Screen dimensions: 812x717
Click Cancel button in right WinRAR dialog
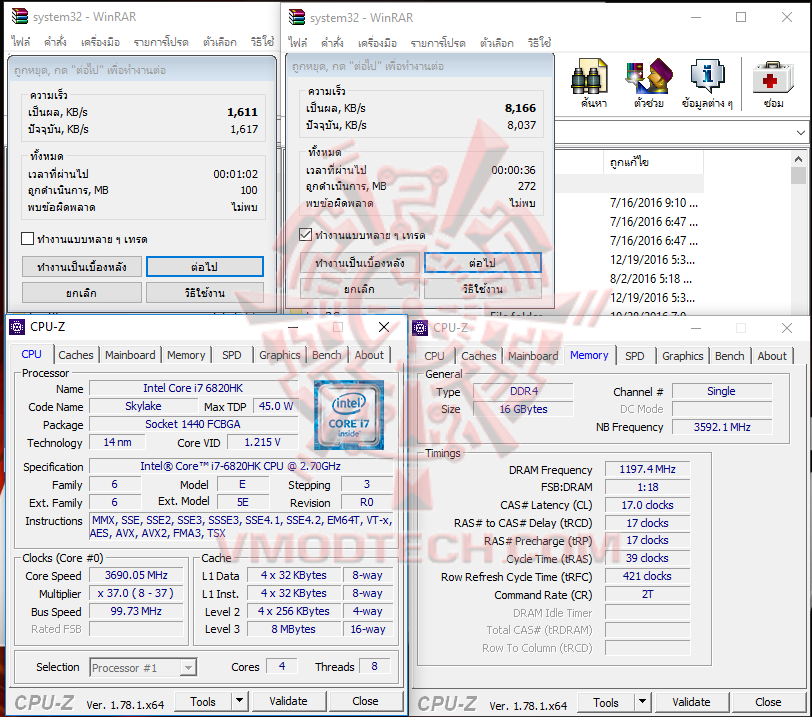[359, 289]
